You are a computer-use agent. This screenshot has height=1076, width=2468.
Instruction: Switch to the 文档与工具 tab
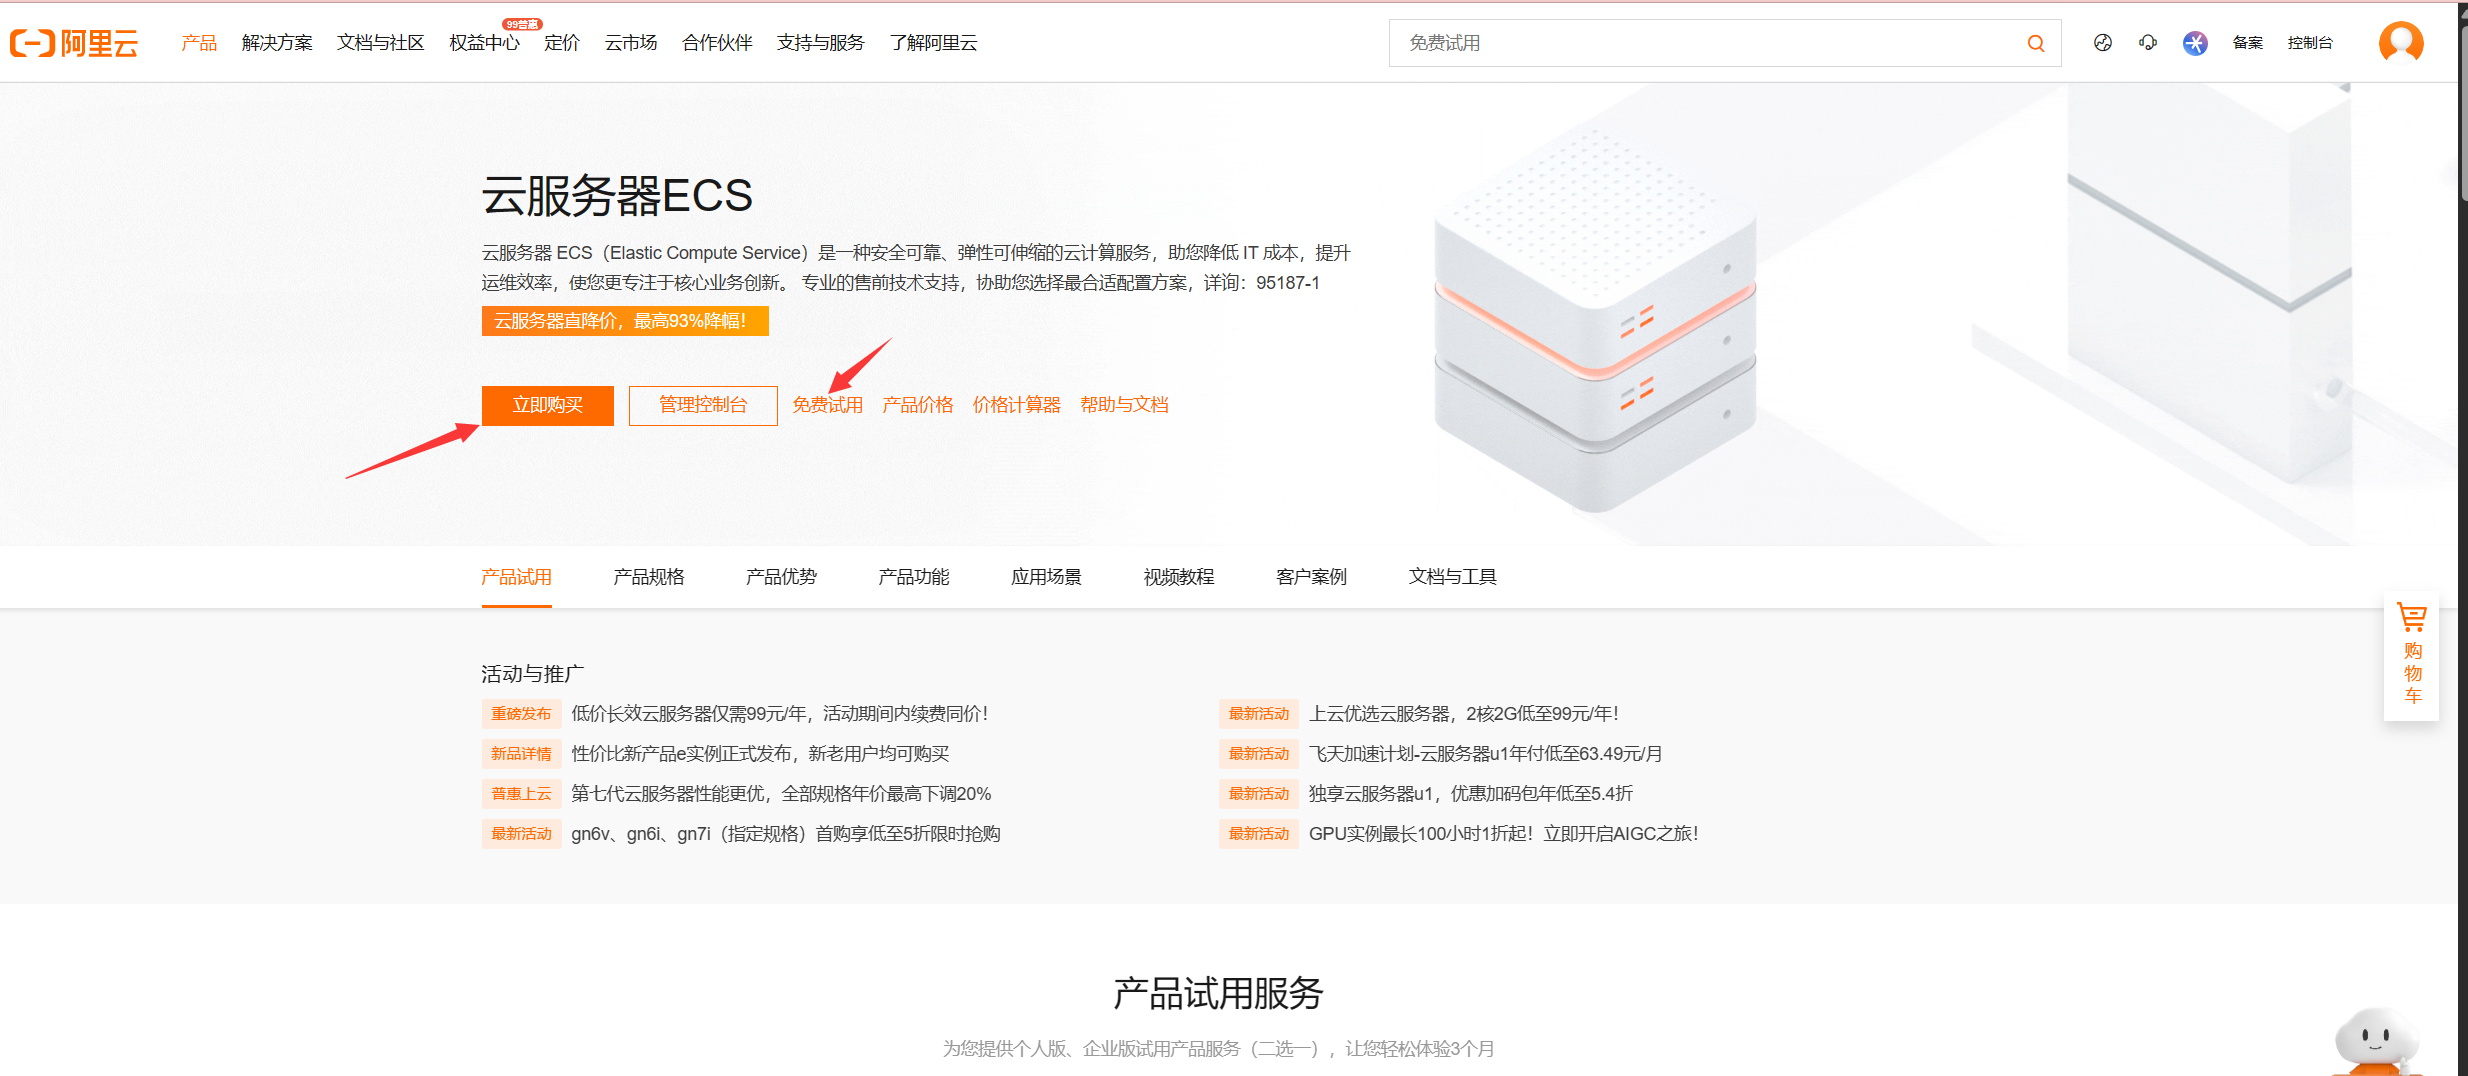1453,577
